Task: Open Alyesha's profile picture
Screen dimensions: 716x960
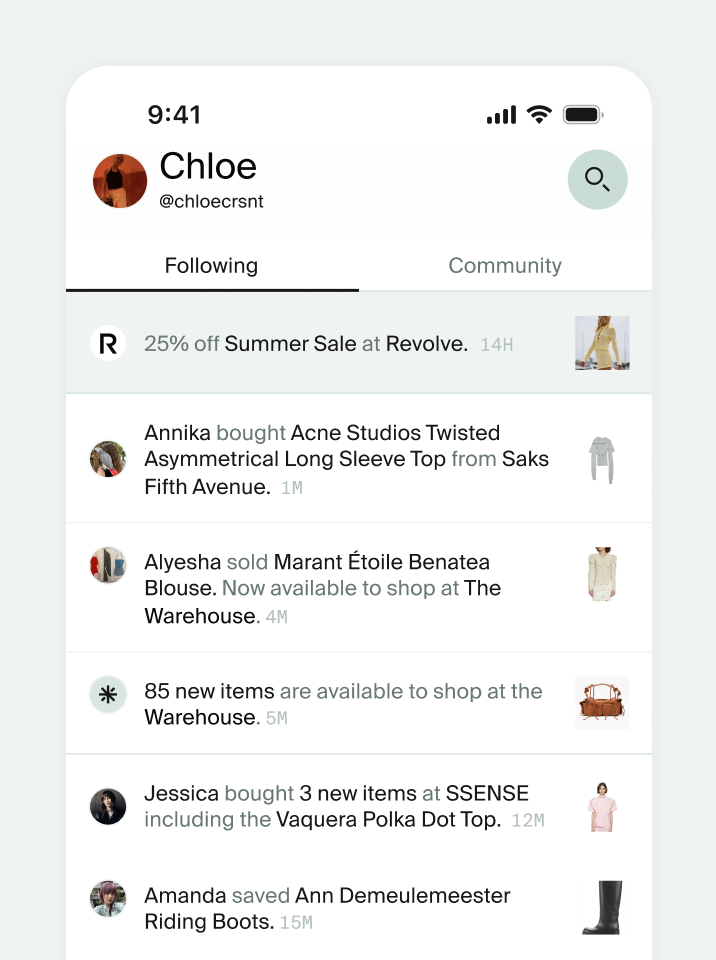Action: click(108, 565)
